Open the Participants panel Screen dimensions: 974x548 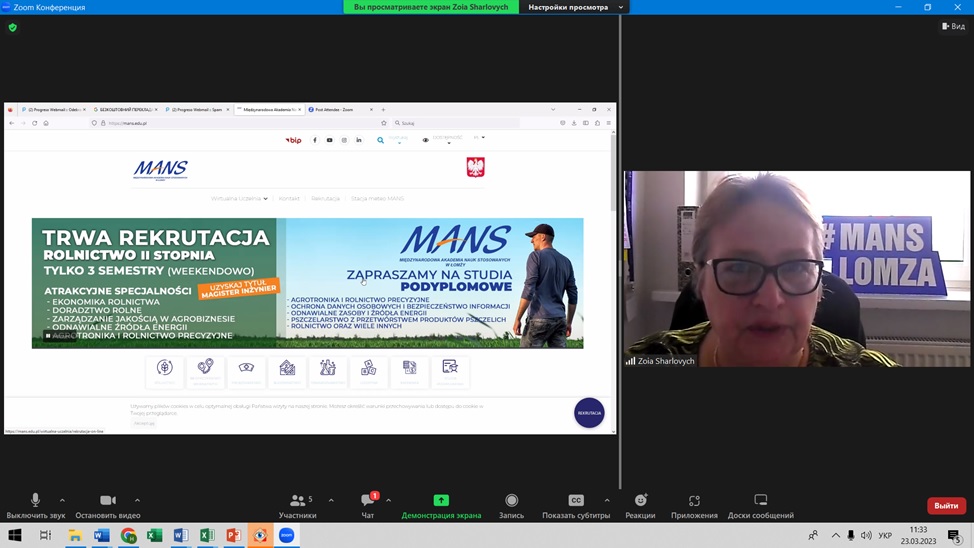pos(298,506)
